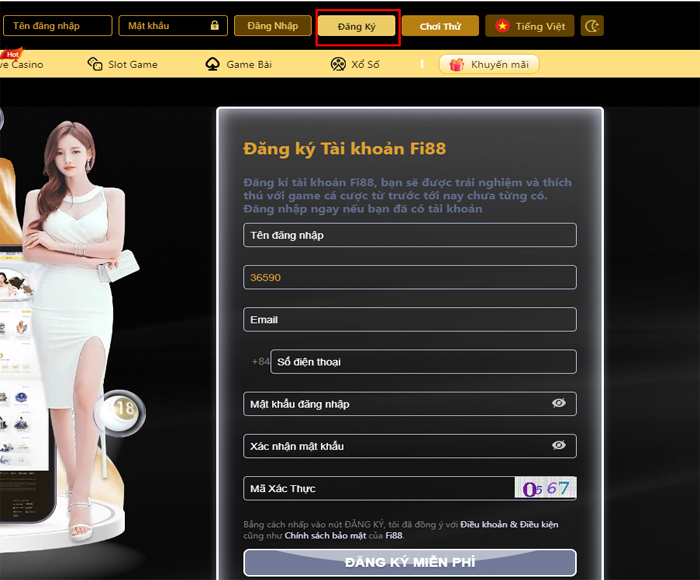The image size is (700, 580).
Task: Focus the header Tên đăng nhập field
Action: pos(58,25)
